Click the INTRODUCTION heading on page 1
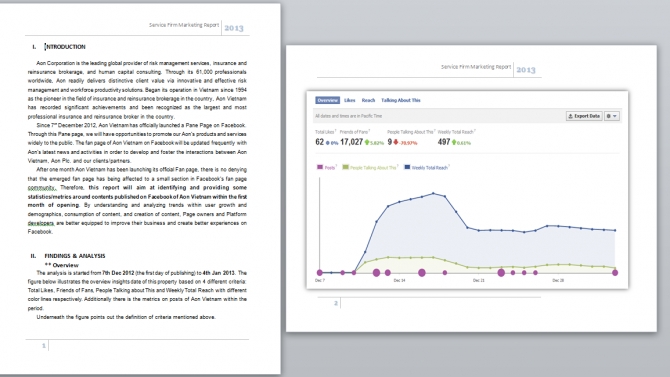 (x=65, y=47)
